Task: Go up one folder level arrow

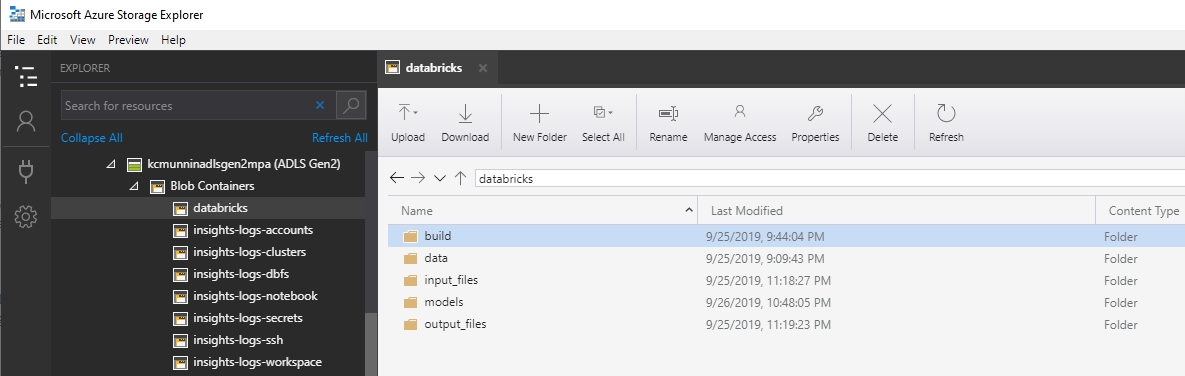Action: (x=460, y=178)
